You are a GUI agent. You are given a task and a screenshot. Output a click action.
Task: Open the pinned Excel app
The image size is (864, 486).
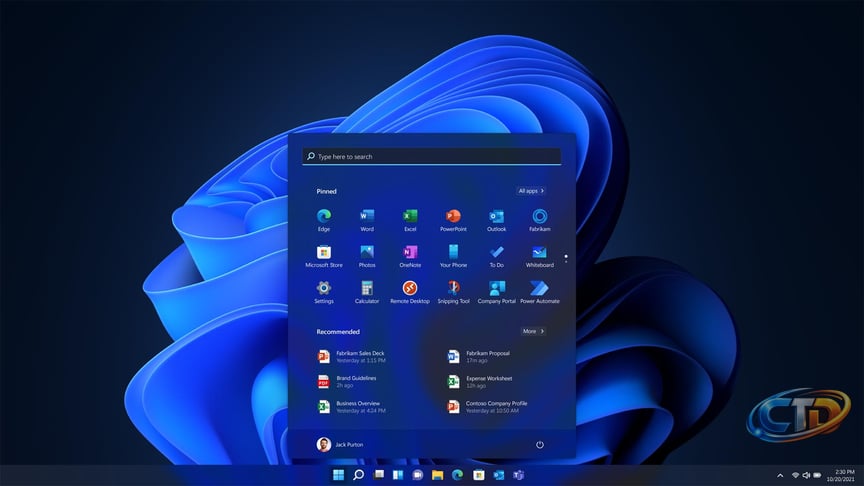(x=410, y=220)
